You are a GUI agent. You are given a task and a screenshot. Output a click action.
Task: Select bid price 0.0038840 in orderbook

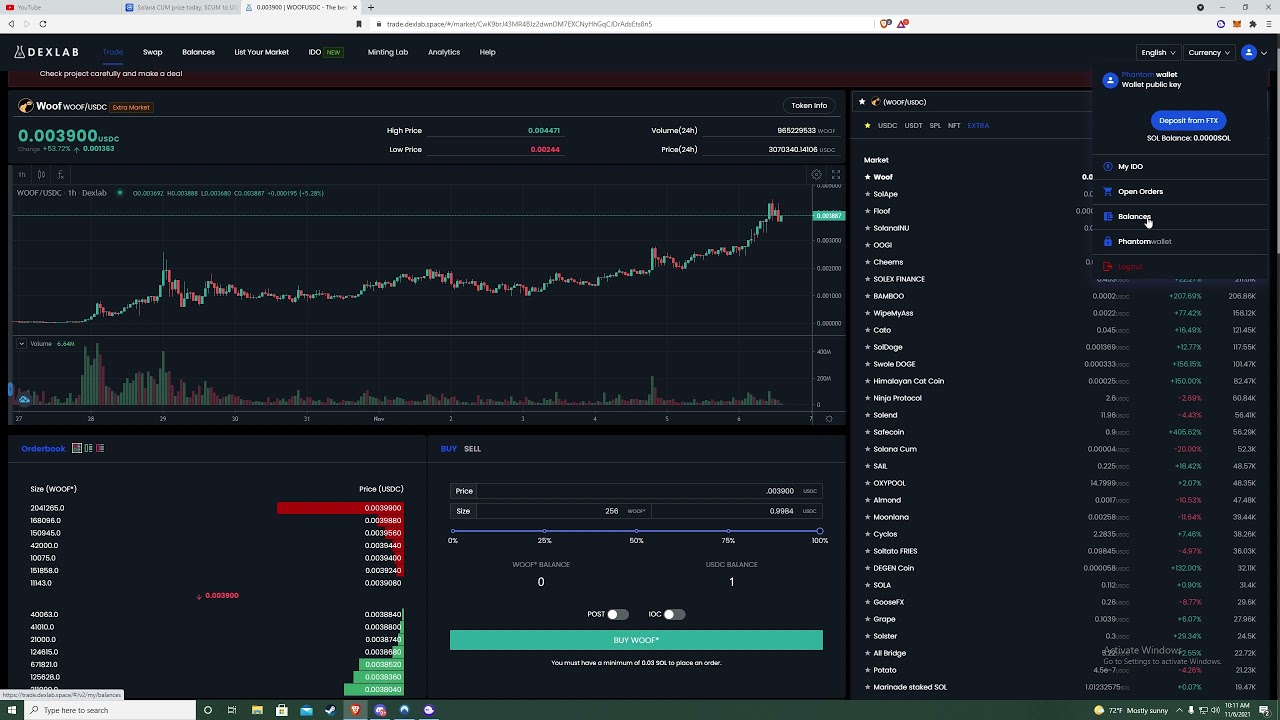pos(383,615)
